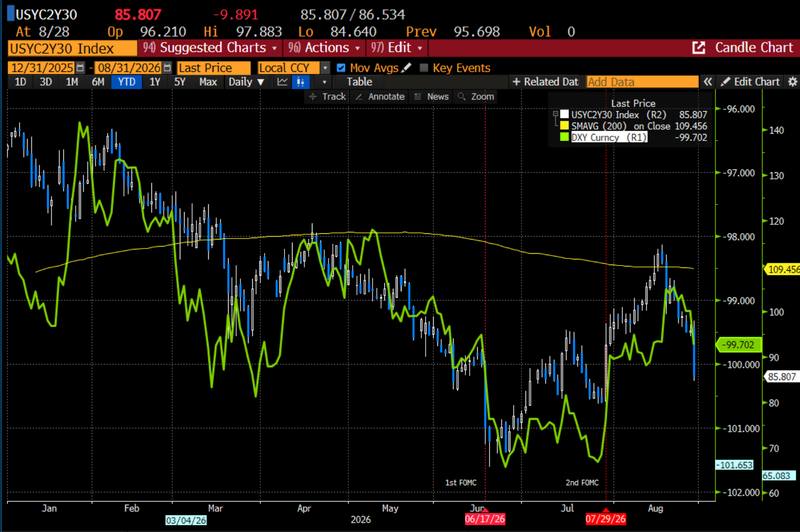Select the SMAVG (200) on Close legend entry

pyautogui.click(x=620, y=125)
